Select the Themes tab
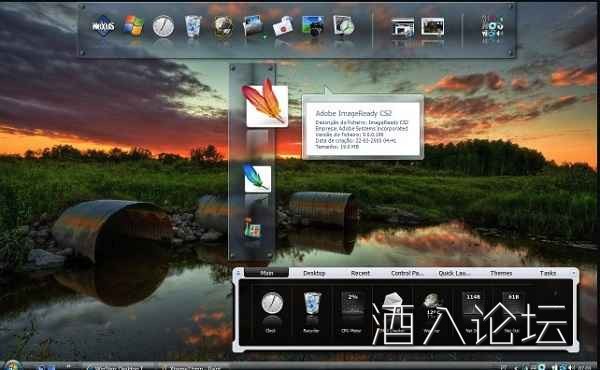600x370 pixels. pyautogui.click(x=501, y=273)
